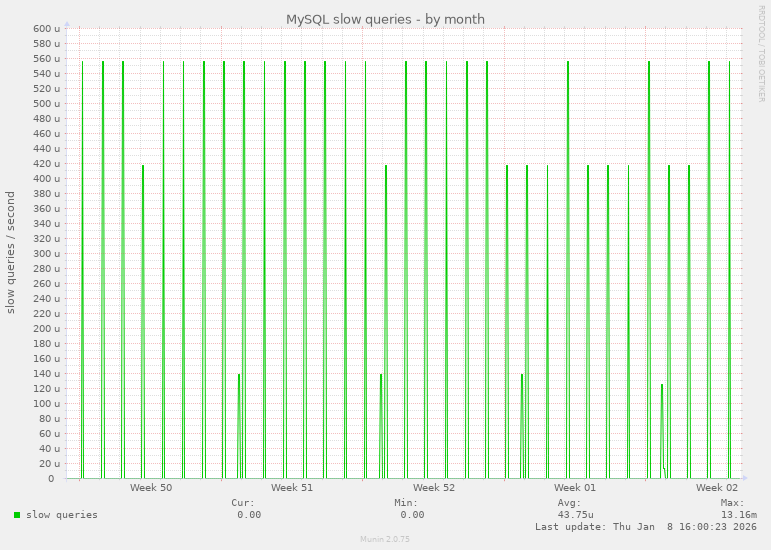This screenshot has height=550, width=771.
Task: Select the '180 u' y-axis label
Action: pos(47,344)
